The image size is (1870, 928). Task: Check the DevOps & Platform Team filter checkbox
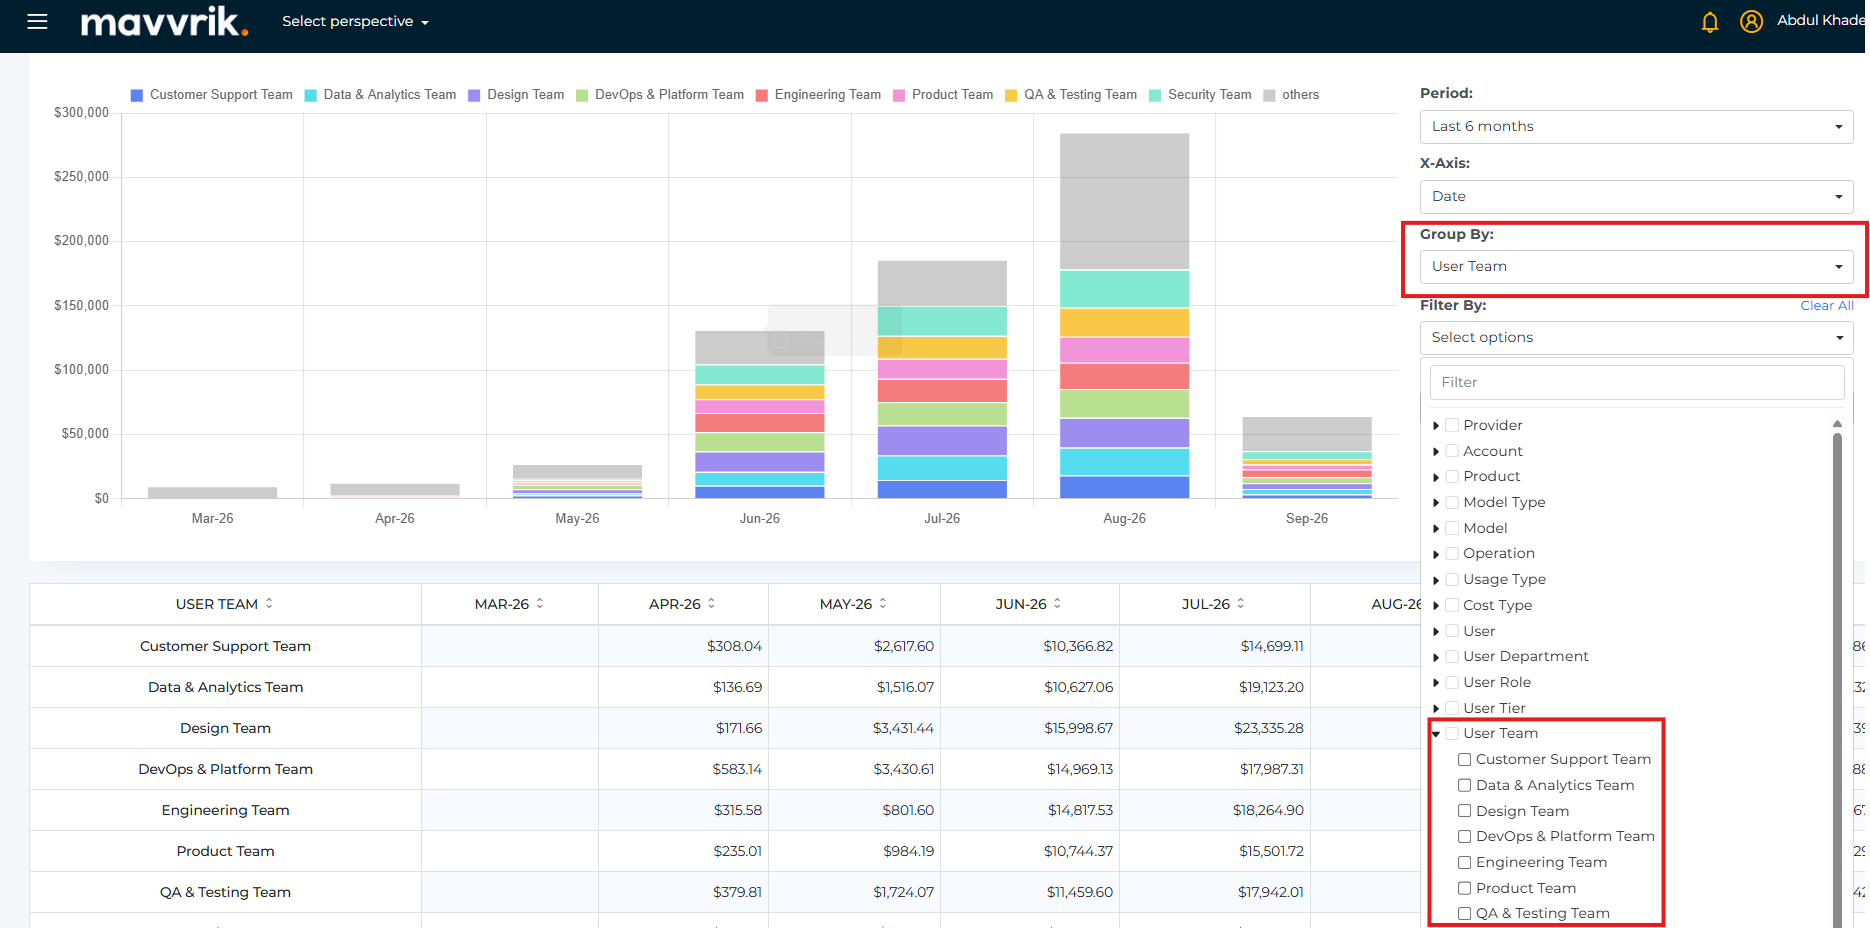tap(1465, 836)
